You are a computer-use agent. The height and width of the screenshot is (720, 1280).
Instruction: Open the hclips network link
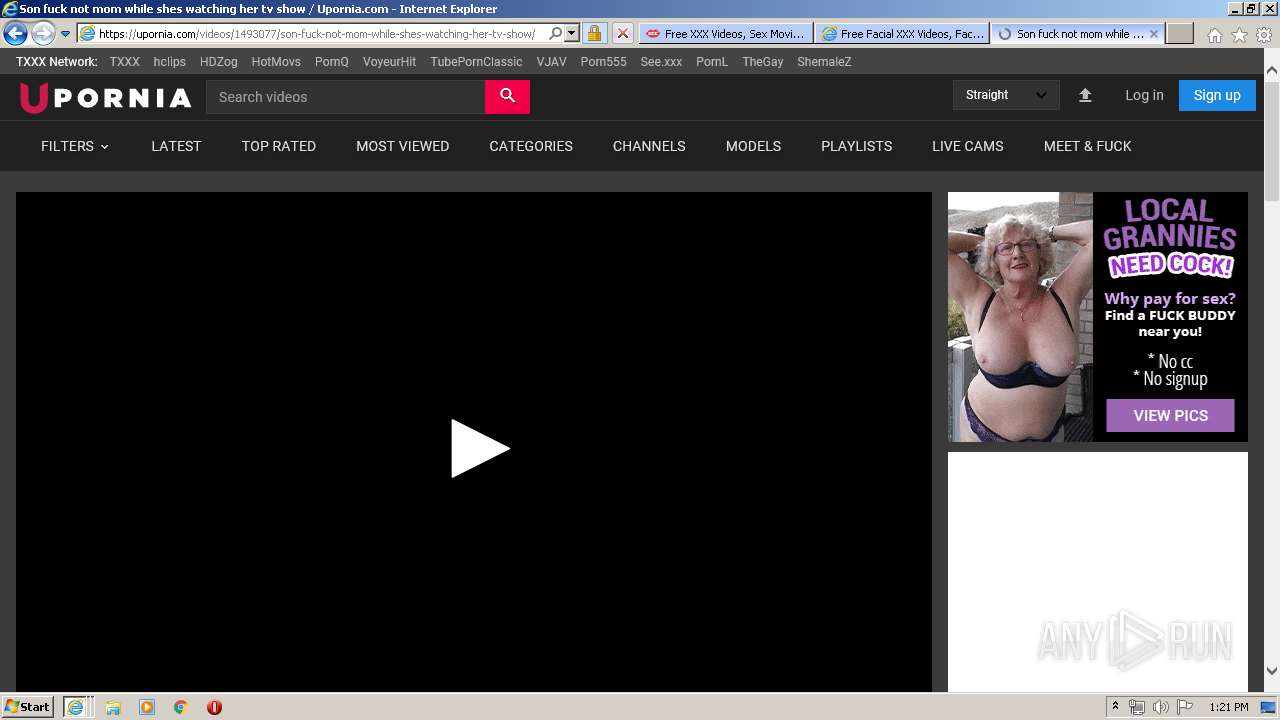pyautogui.click(x=169, y=61)
